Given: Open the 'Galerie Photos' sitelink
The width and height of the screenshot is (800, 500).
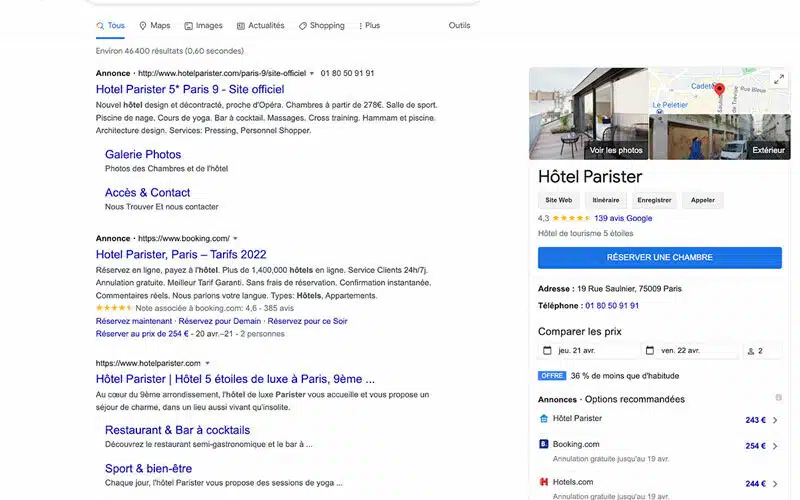Looking at the screenshot, I should [x=143, y=155].
